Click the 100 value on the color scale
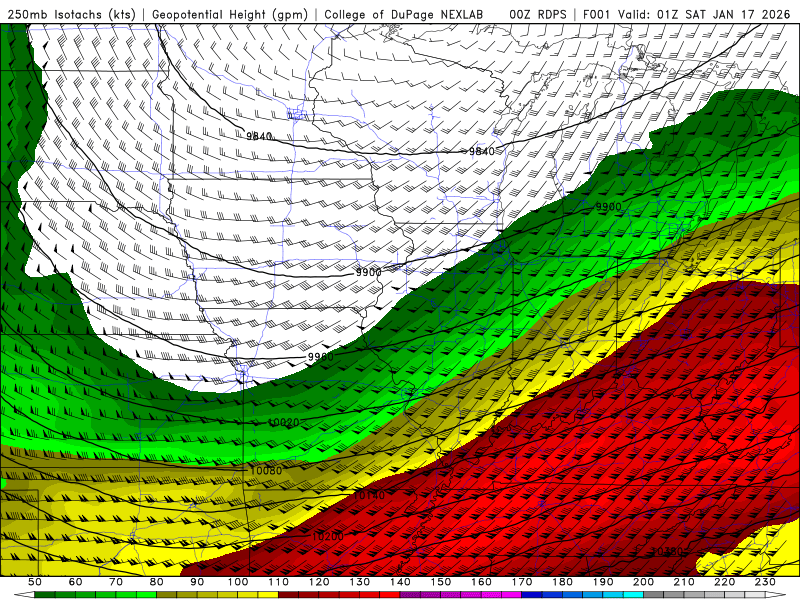The height and width of the screenshot is (600, 800). [238, 582]
